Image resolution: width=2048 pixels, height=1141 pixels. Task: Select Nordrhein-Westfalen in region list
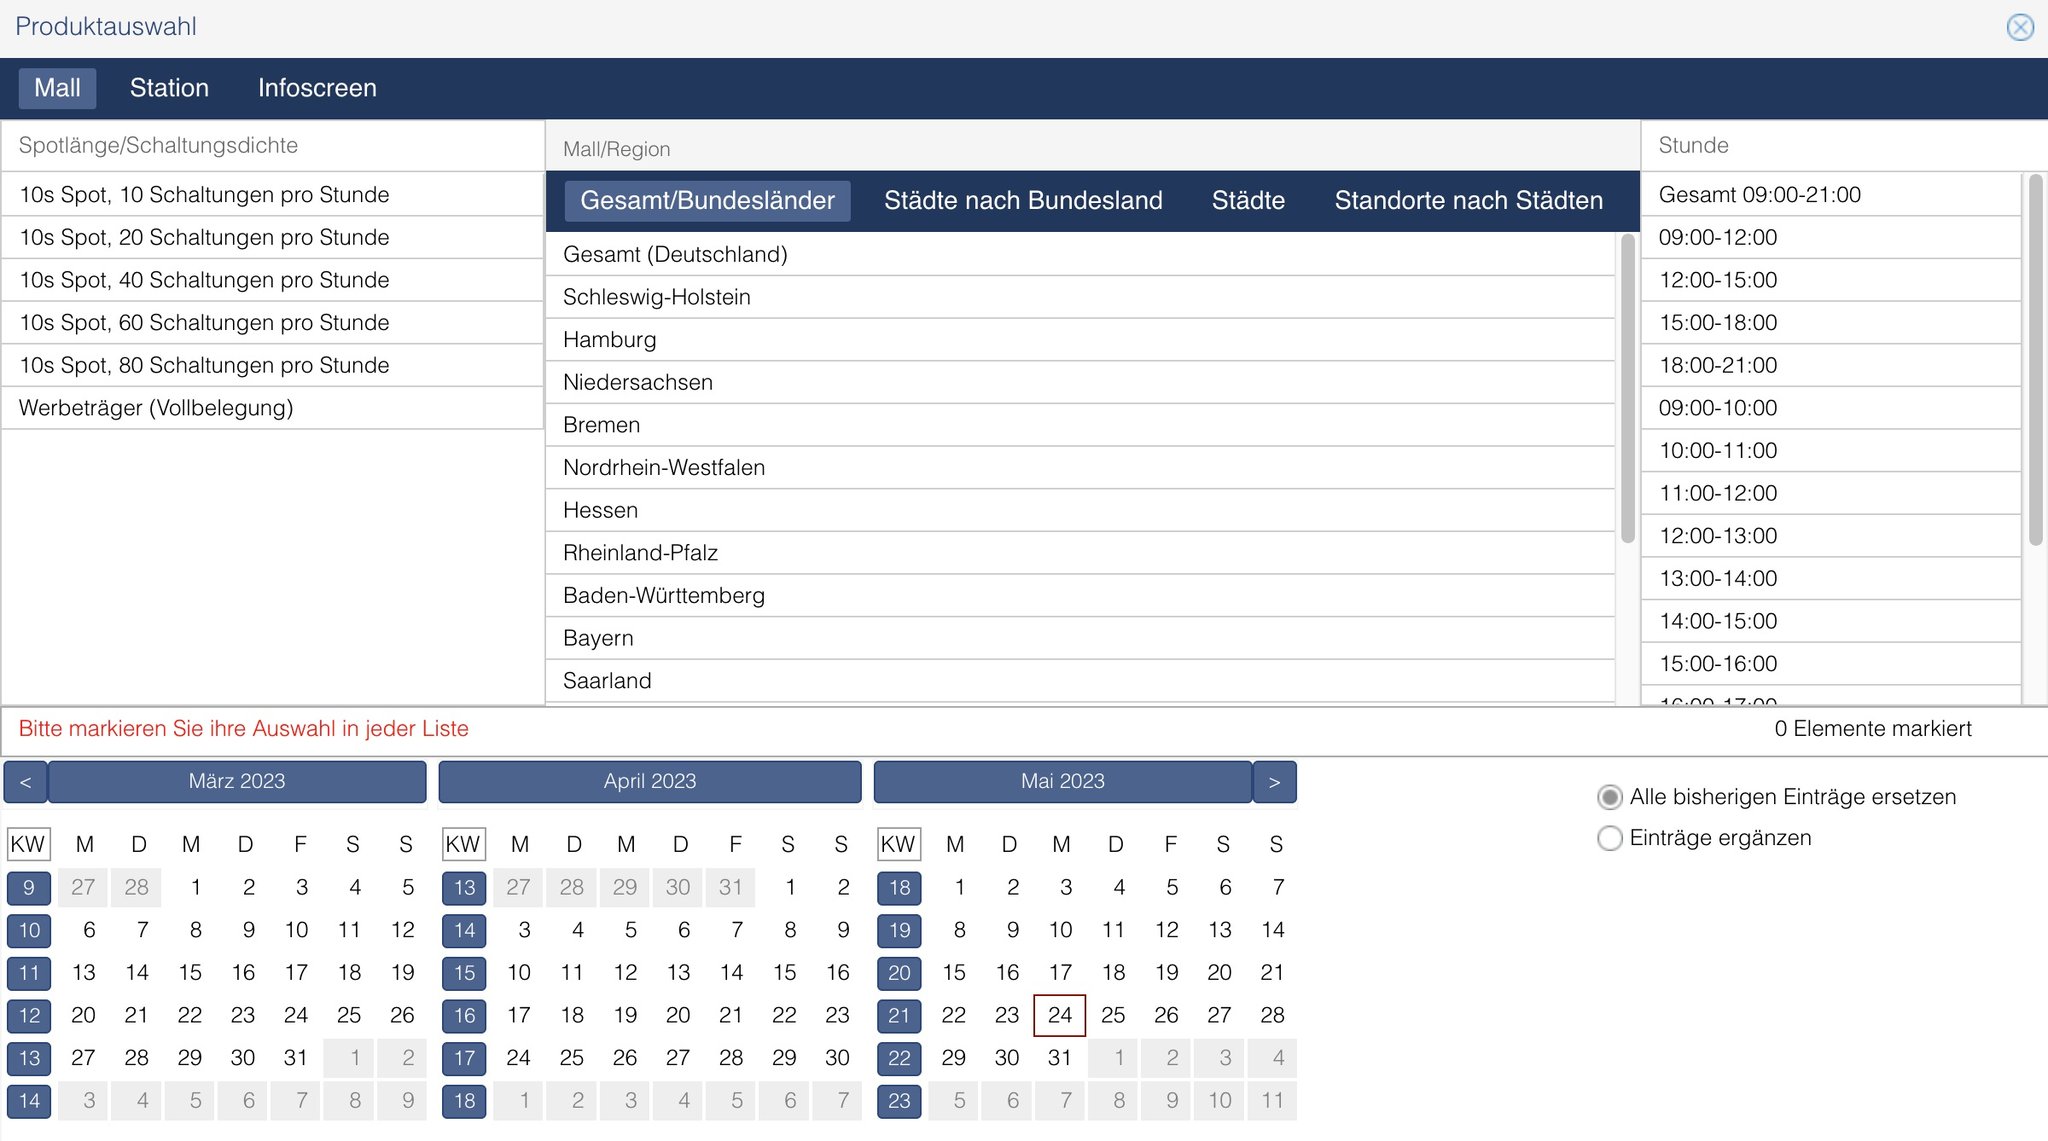coord(664,468)
